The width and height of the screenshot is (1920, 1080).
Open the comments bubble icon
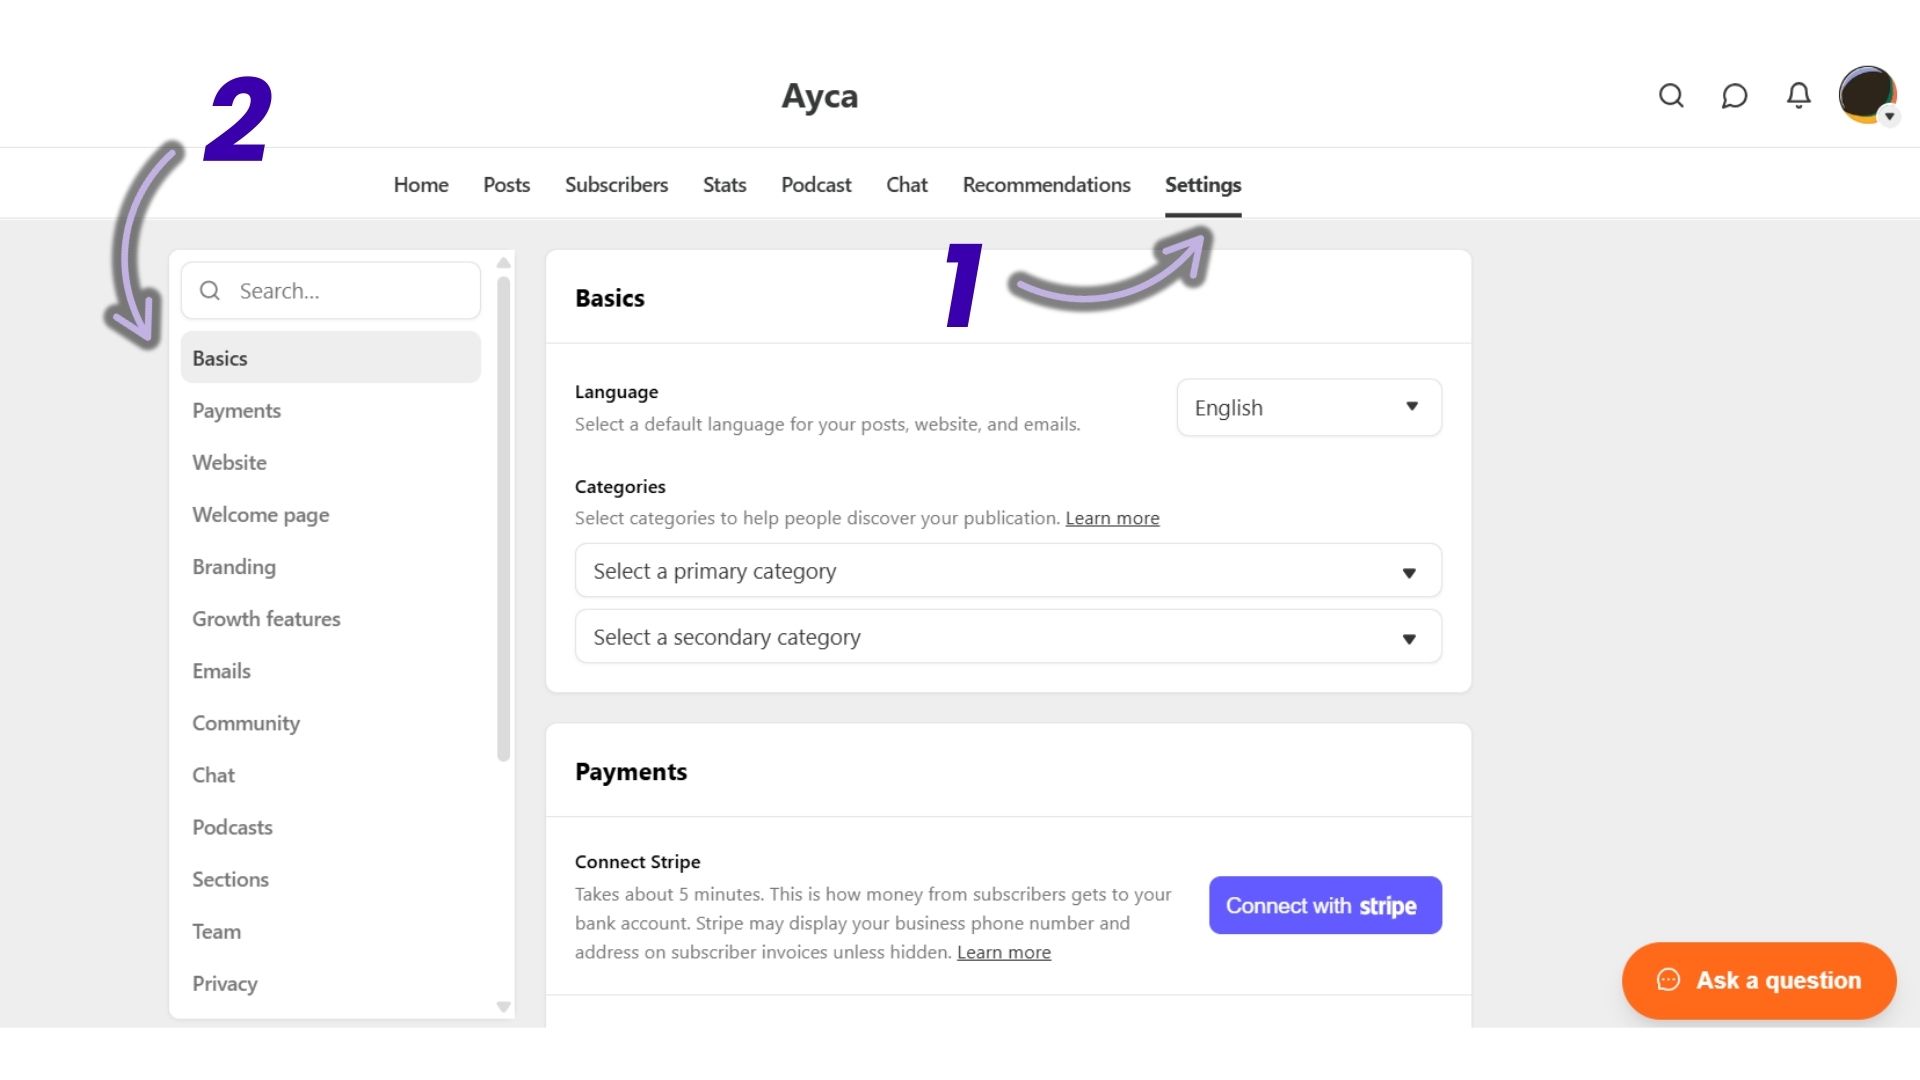coord(1734,96)
